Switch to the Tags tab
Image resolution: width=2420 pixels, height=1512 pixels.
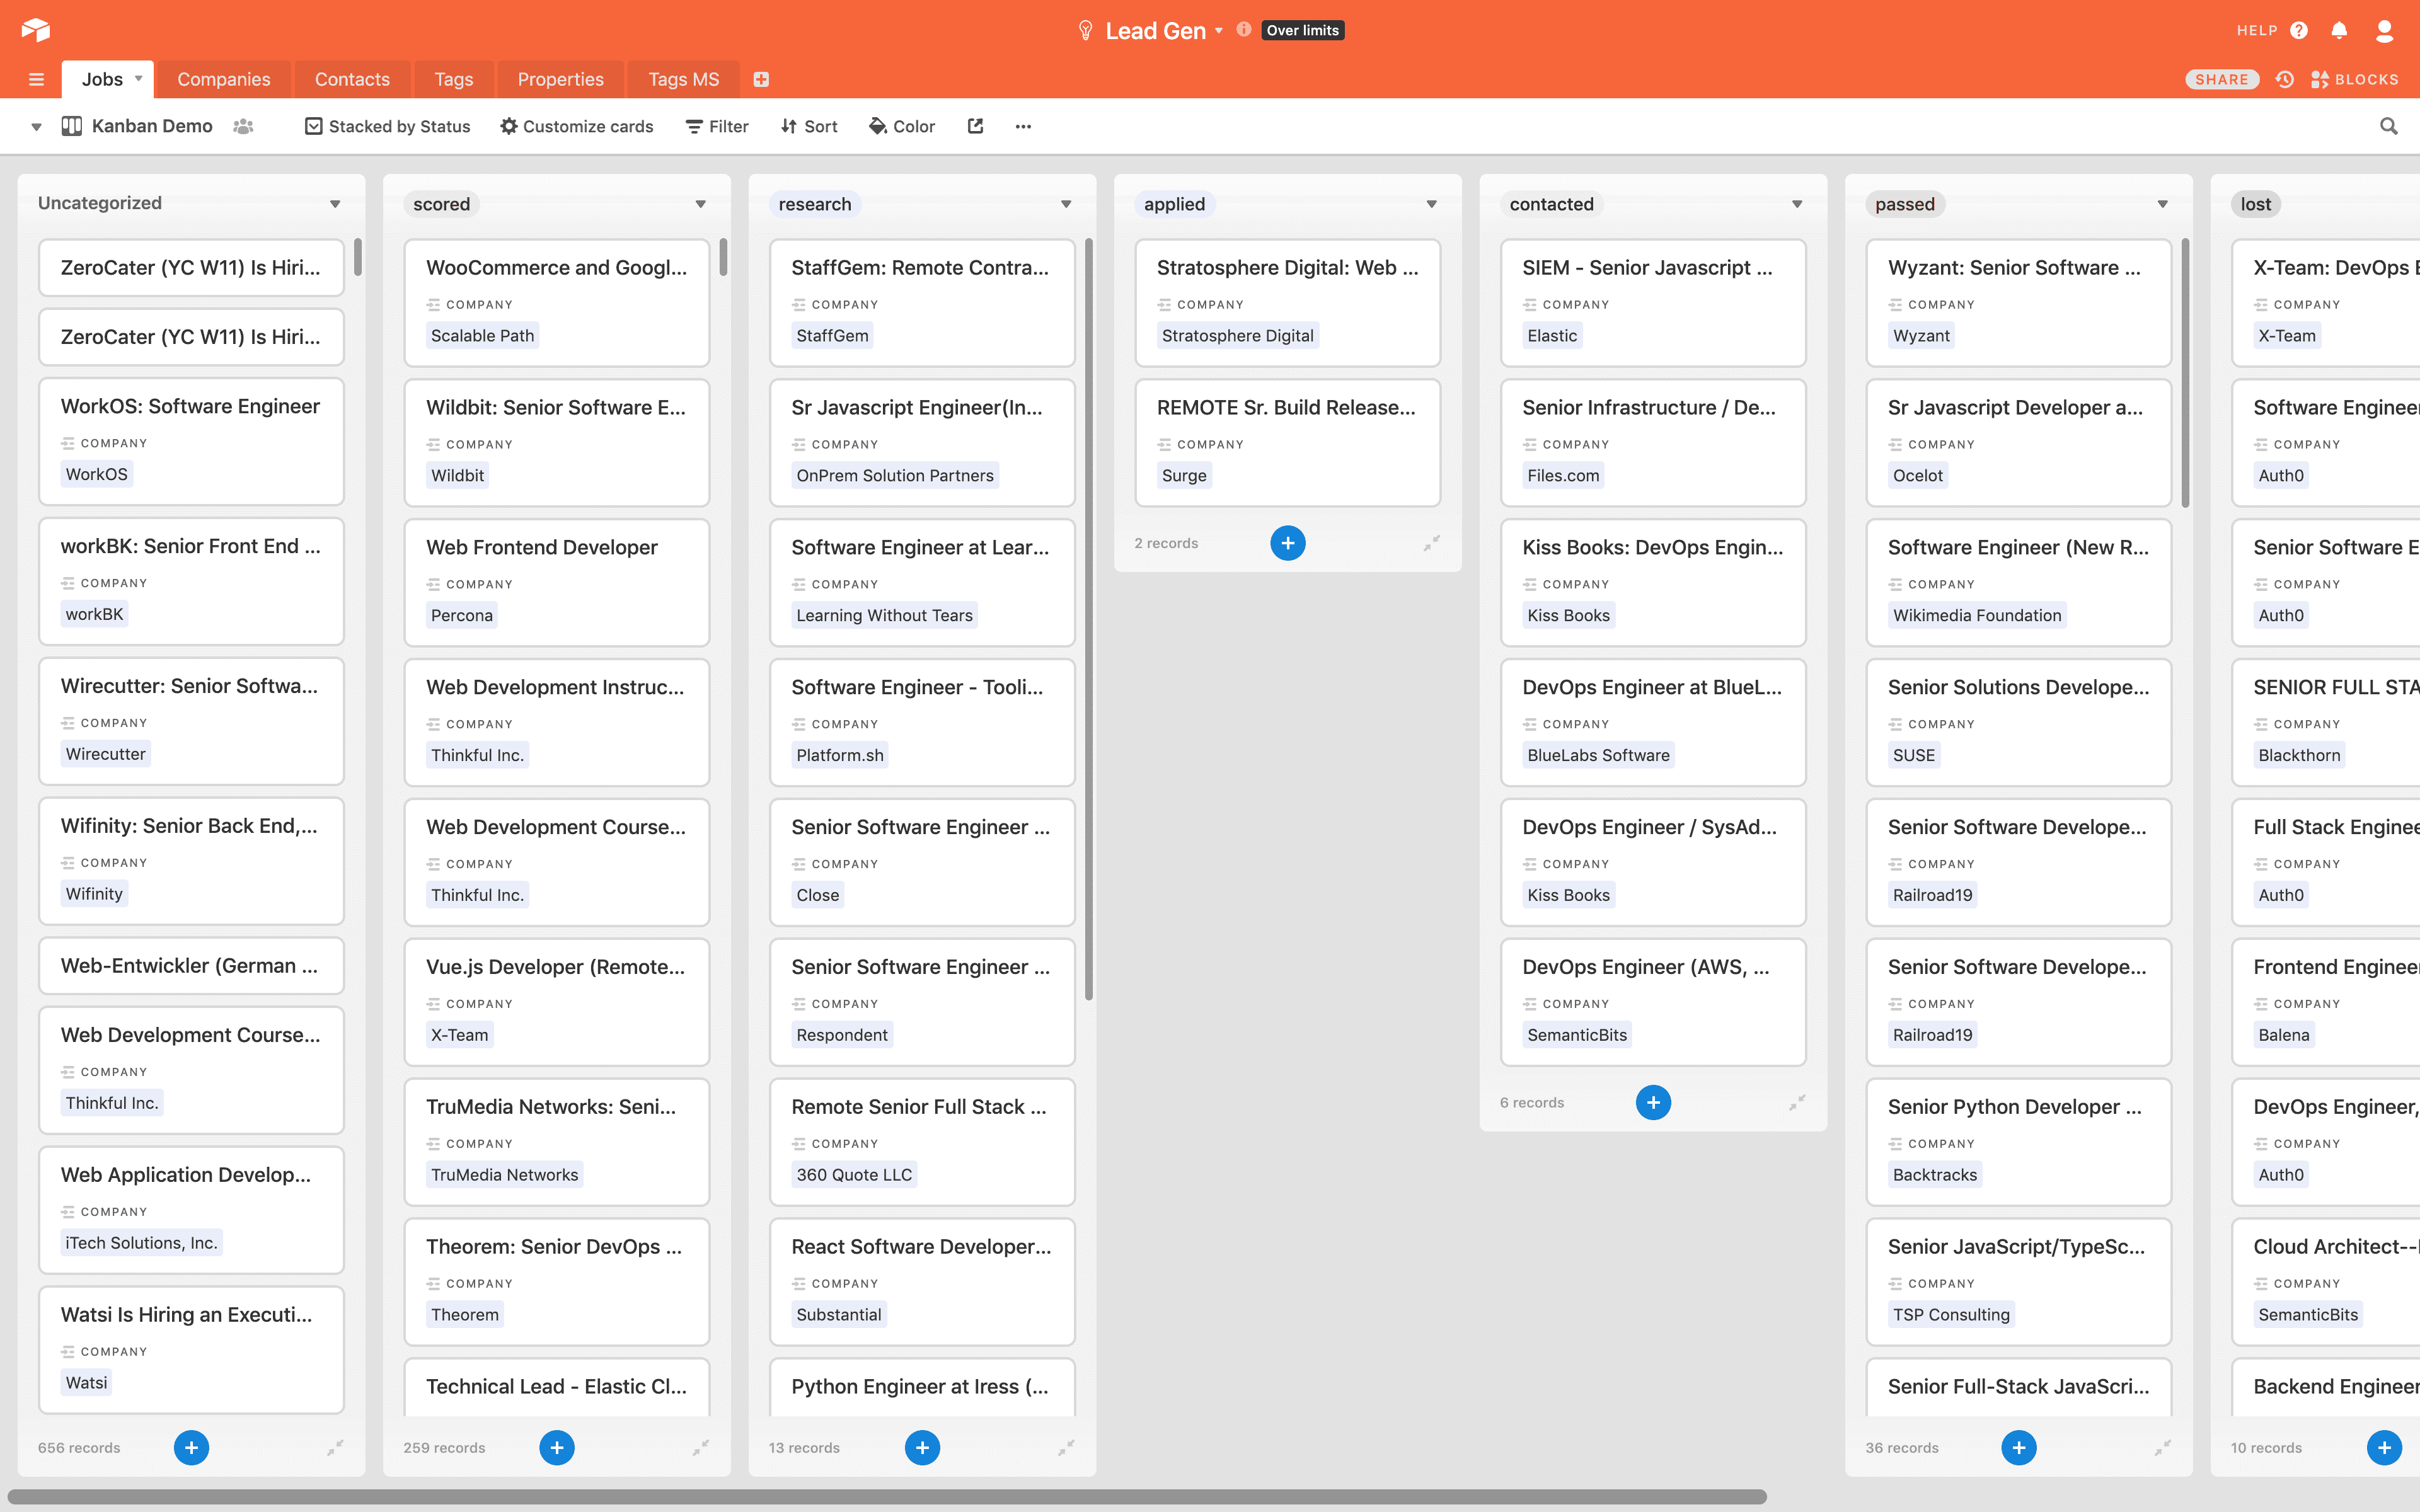point(454,79)
